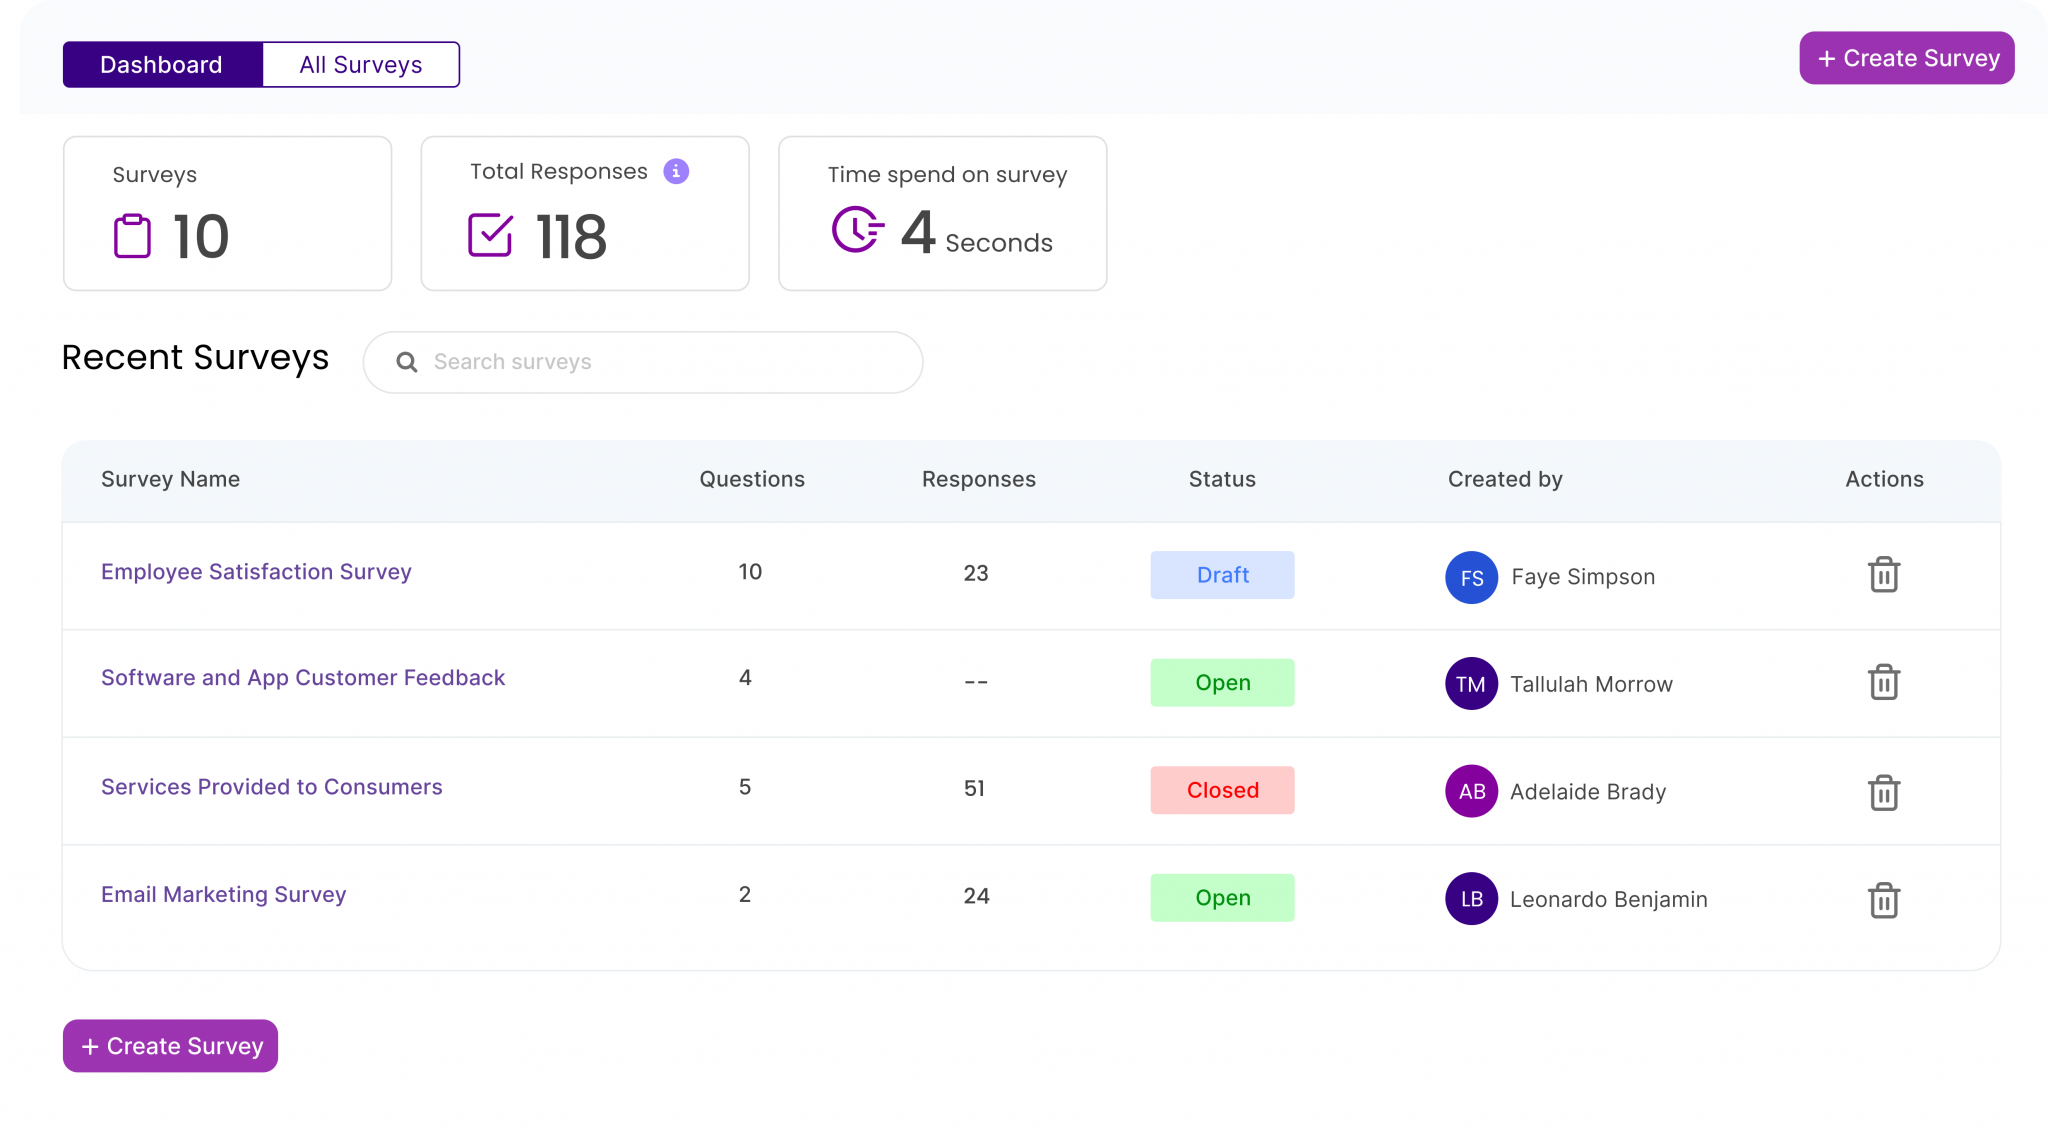The width and height of the screenshot is (2048, 1127).
Task: Click the top-right Create Survey button
Action: click(x=1906, y=58)
